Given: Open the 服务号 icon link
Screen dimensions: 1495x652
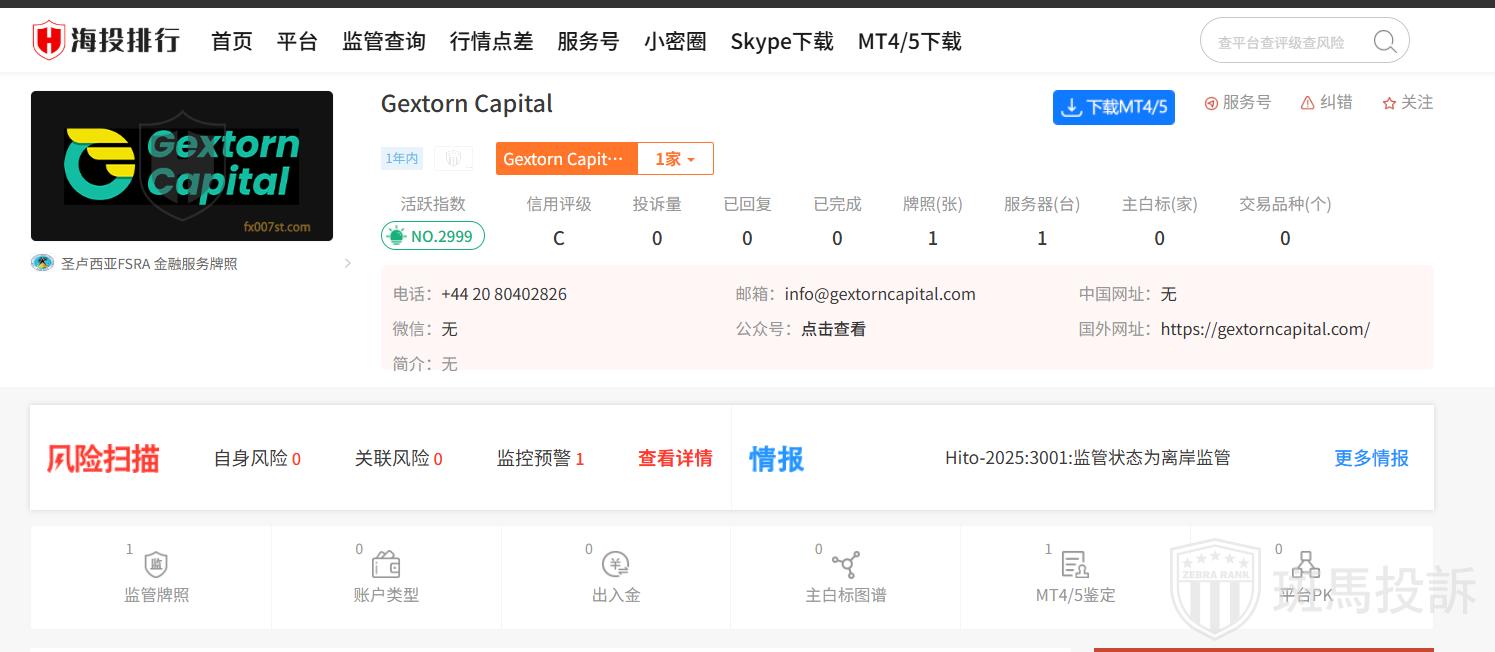Looking at the screenshot, I should click(x=1211, y=103).
